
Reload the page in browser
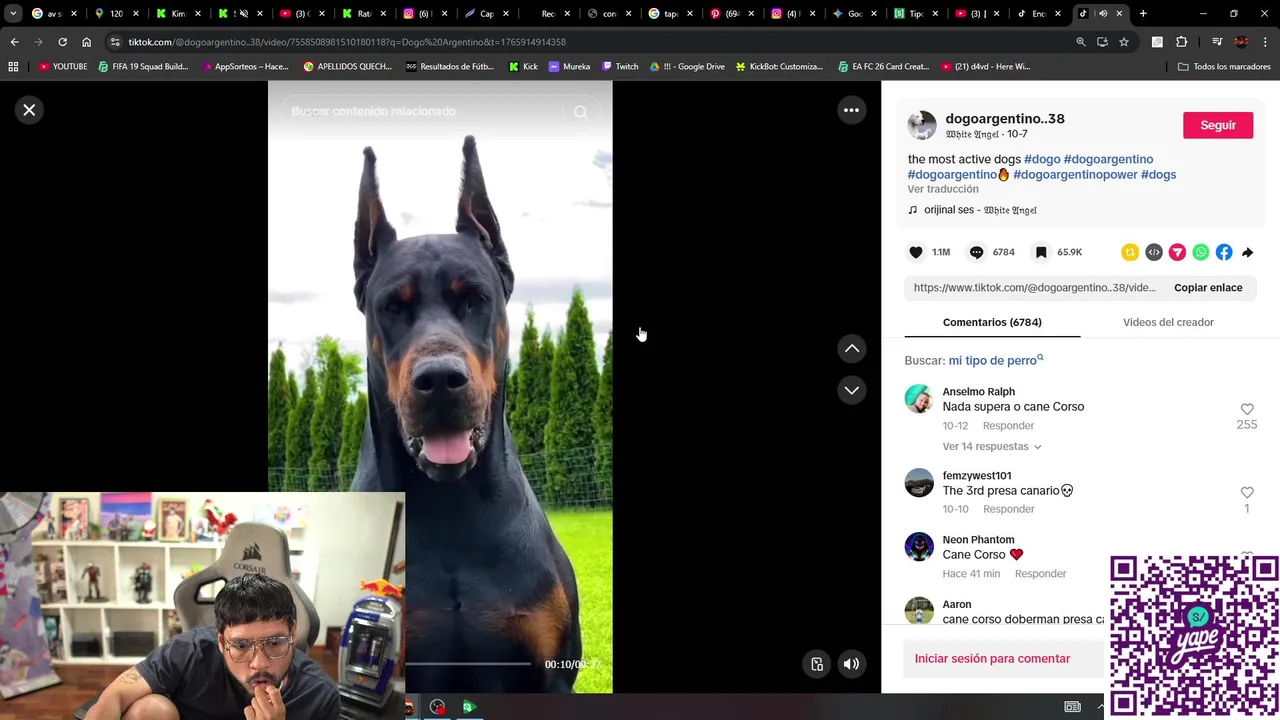point(62,42)
